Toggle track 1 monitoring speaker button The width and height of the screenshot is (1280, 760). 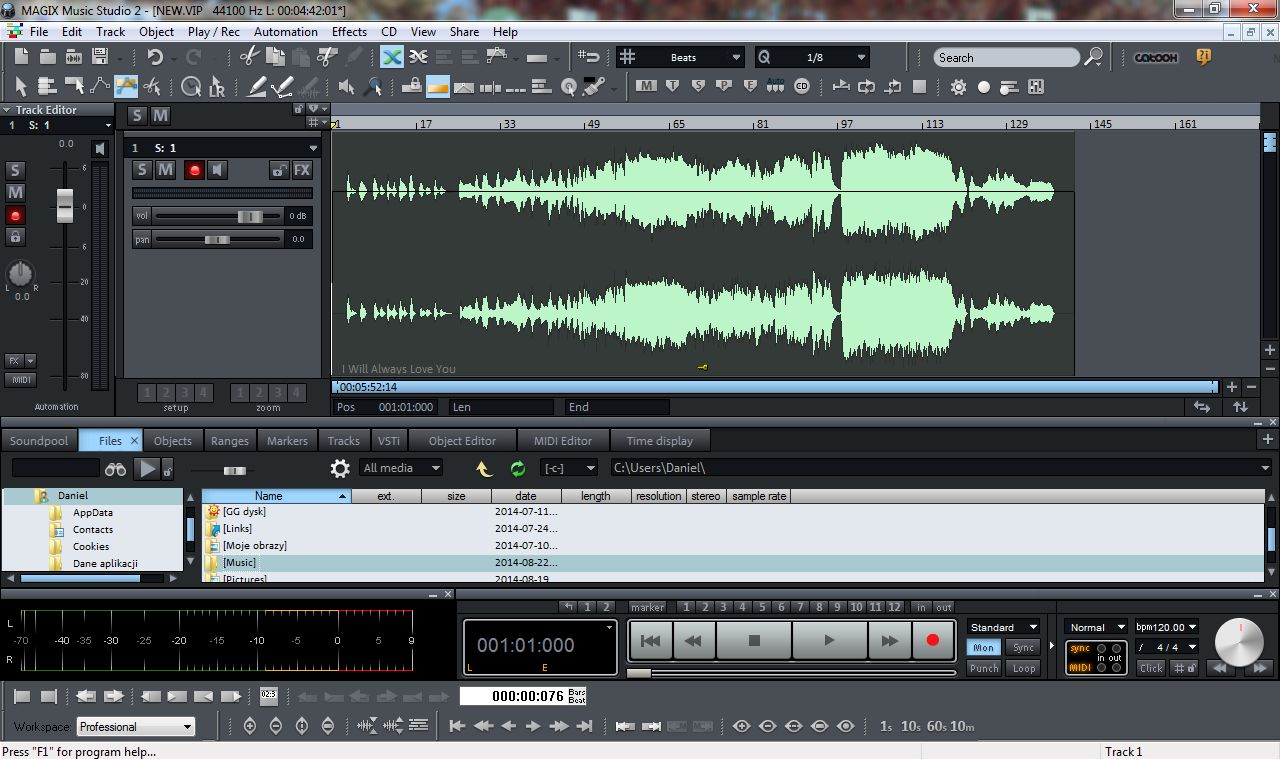click(218, 170)
